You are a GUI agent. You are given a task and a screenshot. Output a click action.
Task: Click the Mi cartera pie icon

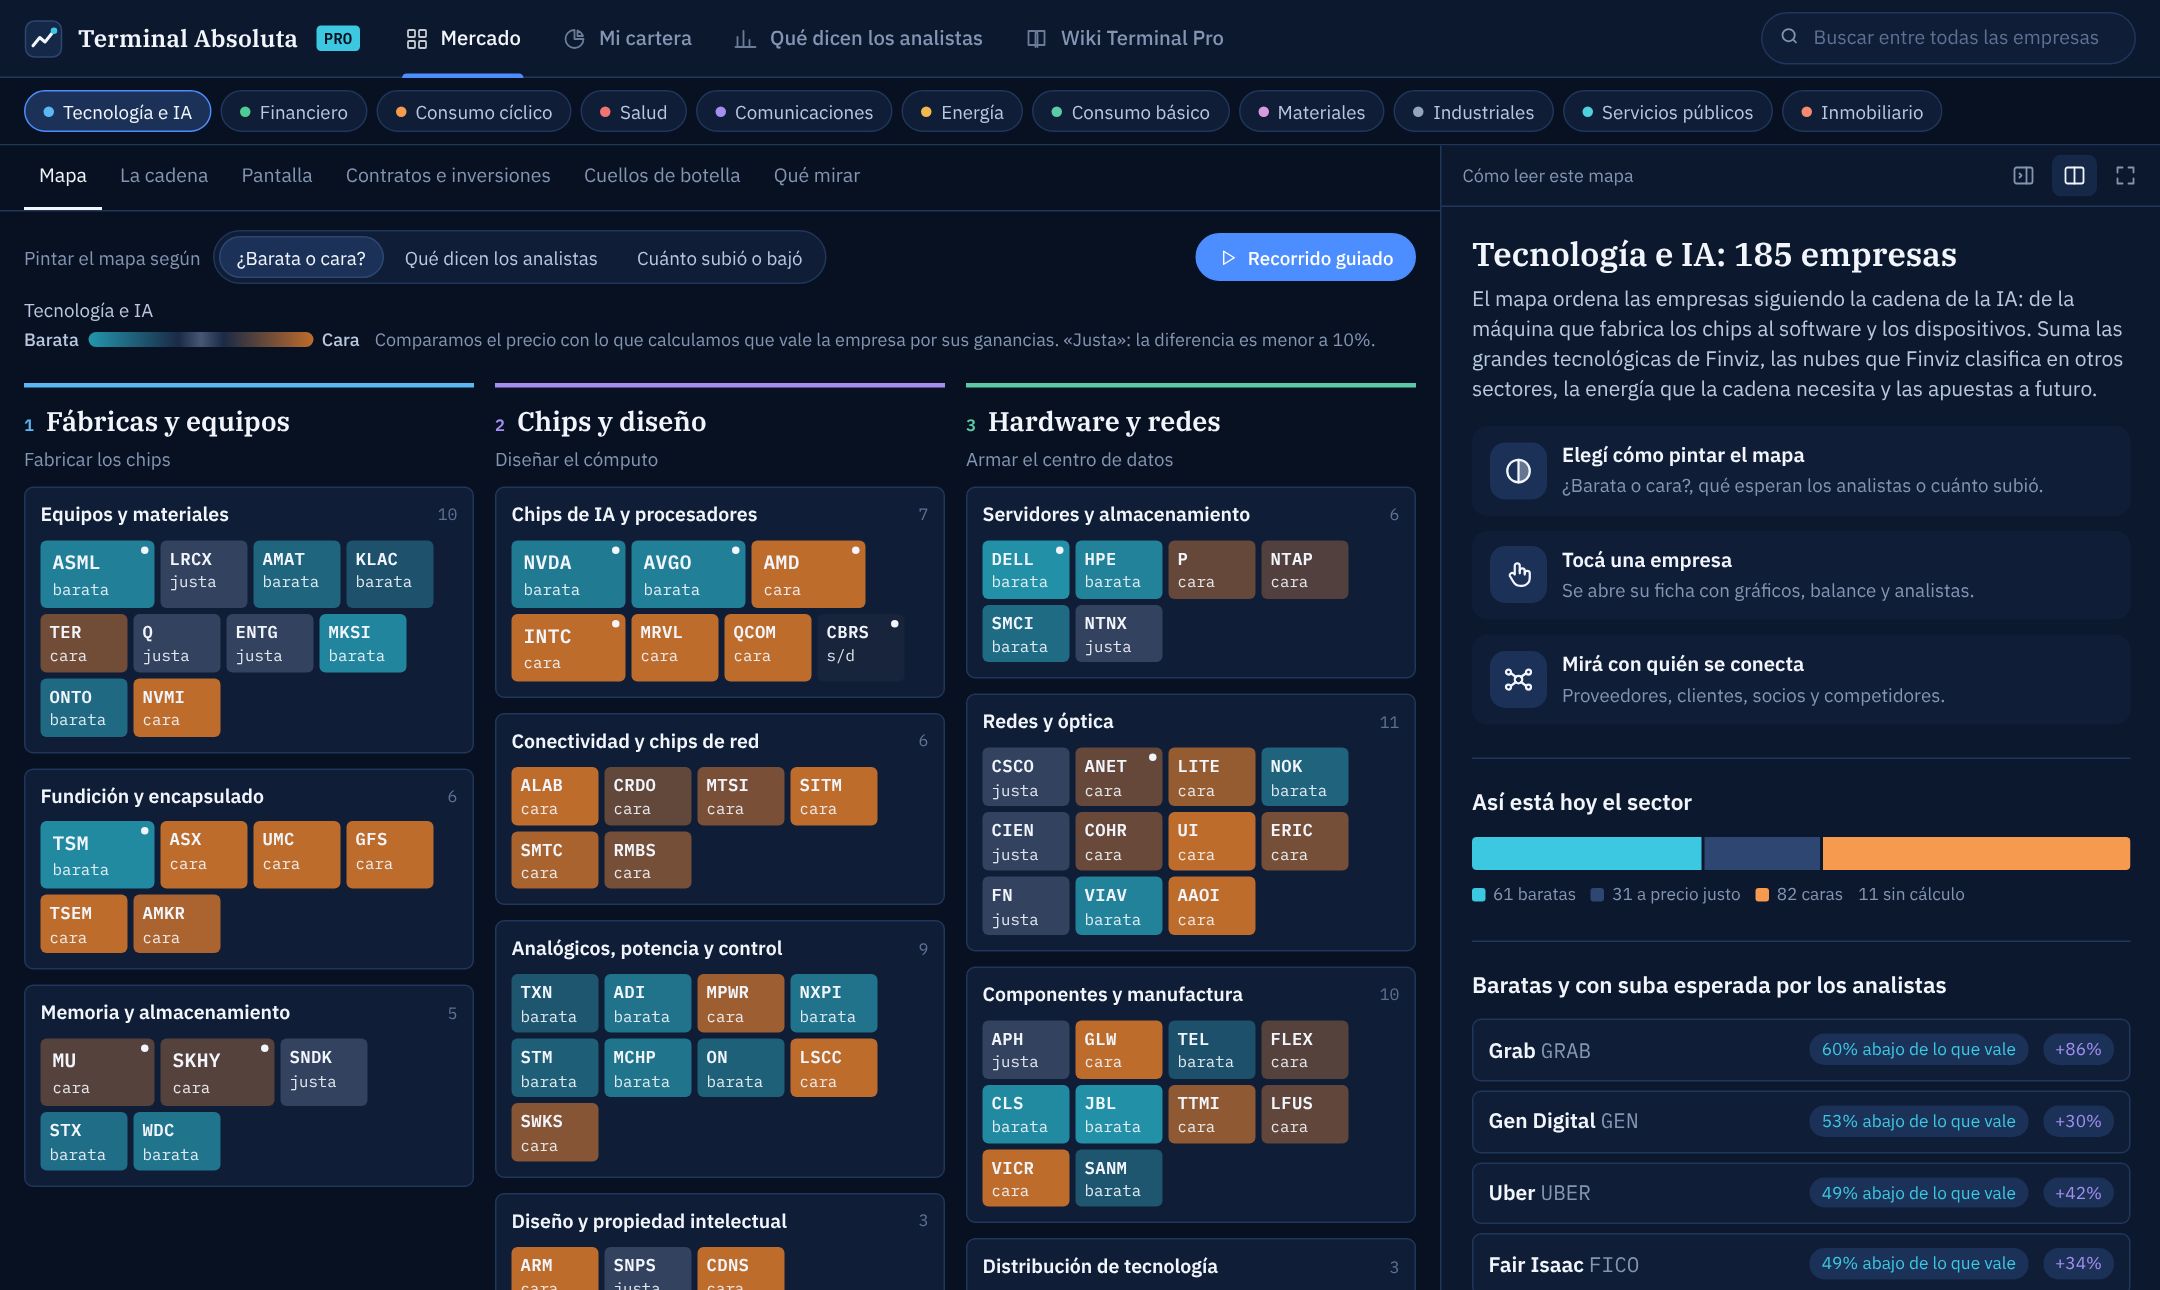click(x=574, y=39)
